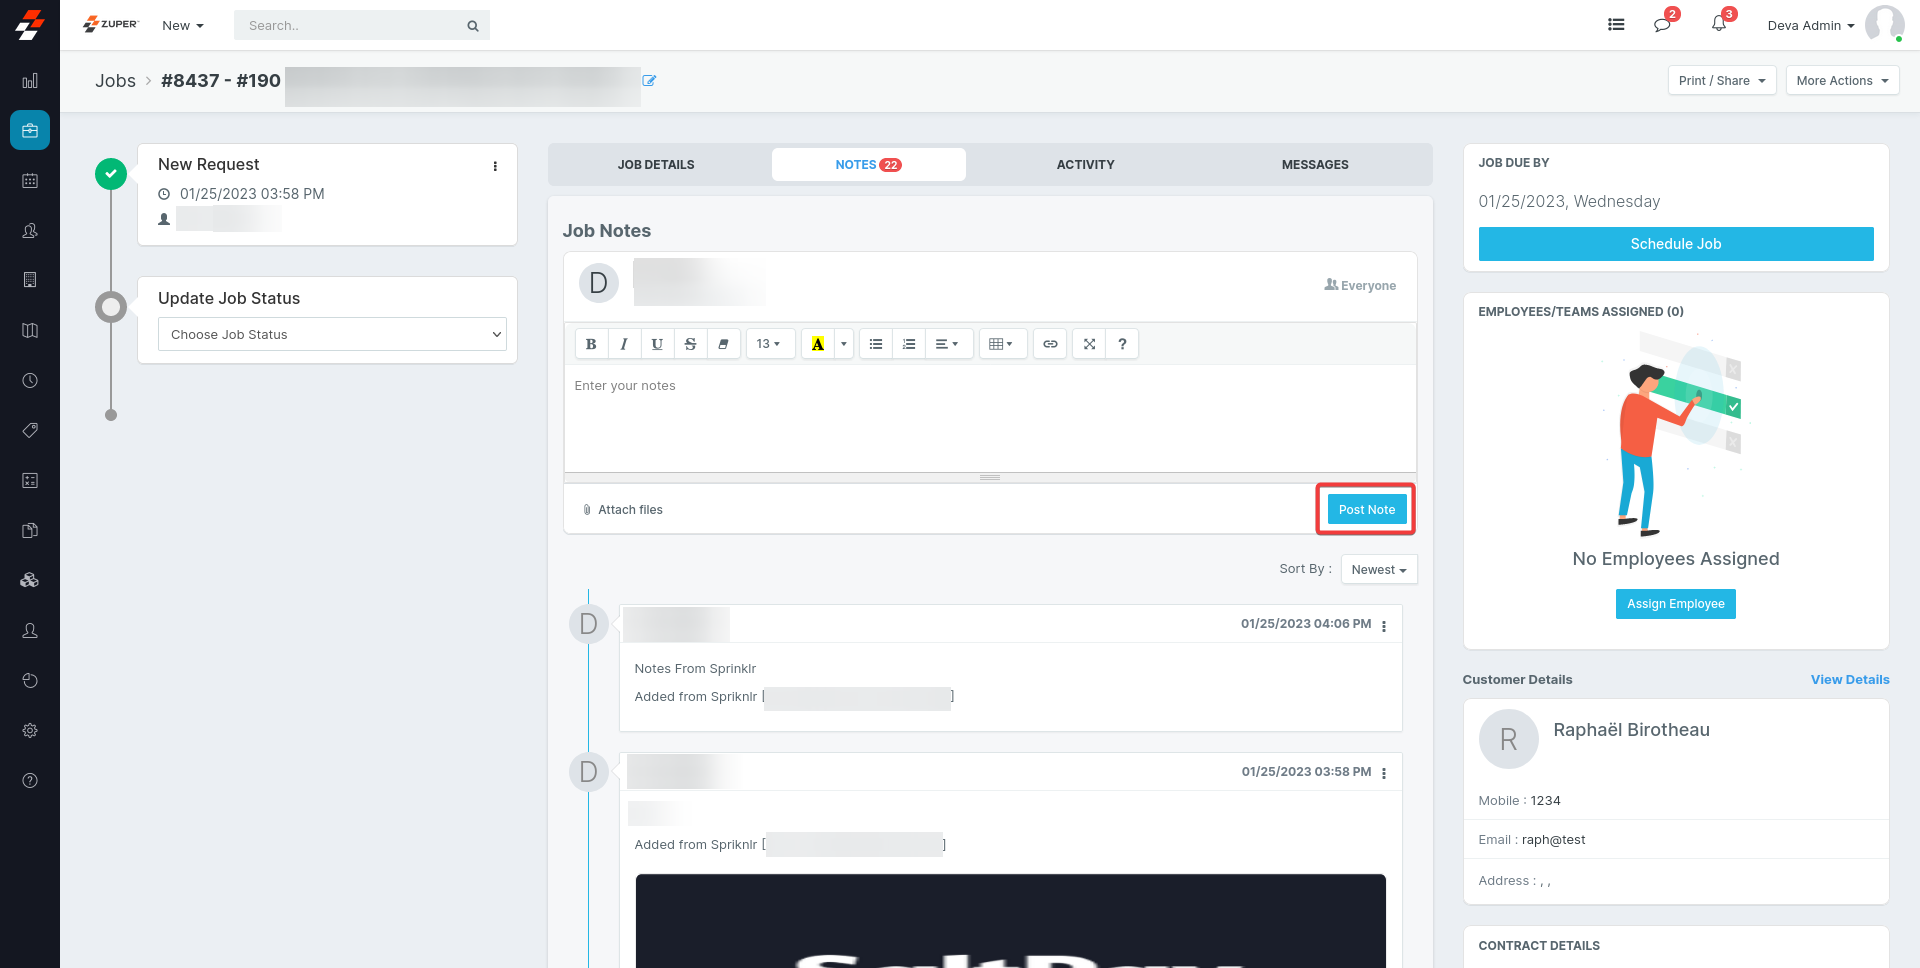The image size is (1920, 968).
Task: Click the search magnifier icon
Action: coord(473,26)
